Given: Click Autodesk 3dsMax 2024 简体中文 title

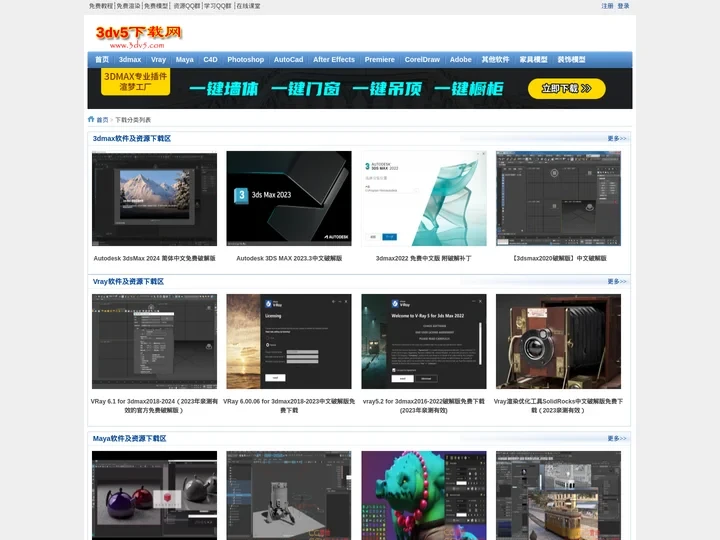Looking at the screenshot, I should (x=154, y=259).
